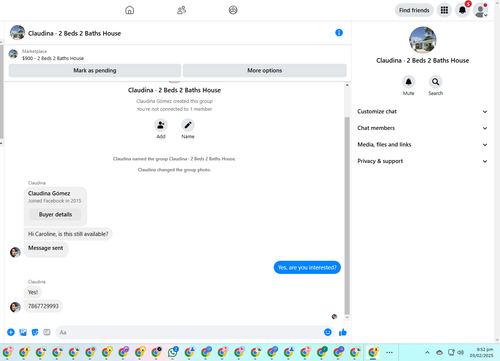Send a thumbs-up like
500x361 pixels.
click(x=343, y=332)
